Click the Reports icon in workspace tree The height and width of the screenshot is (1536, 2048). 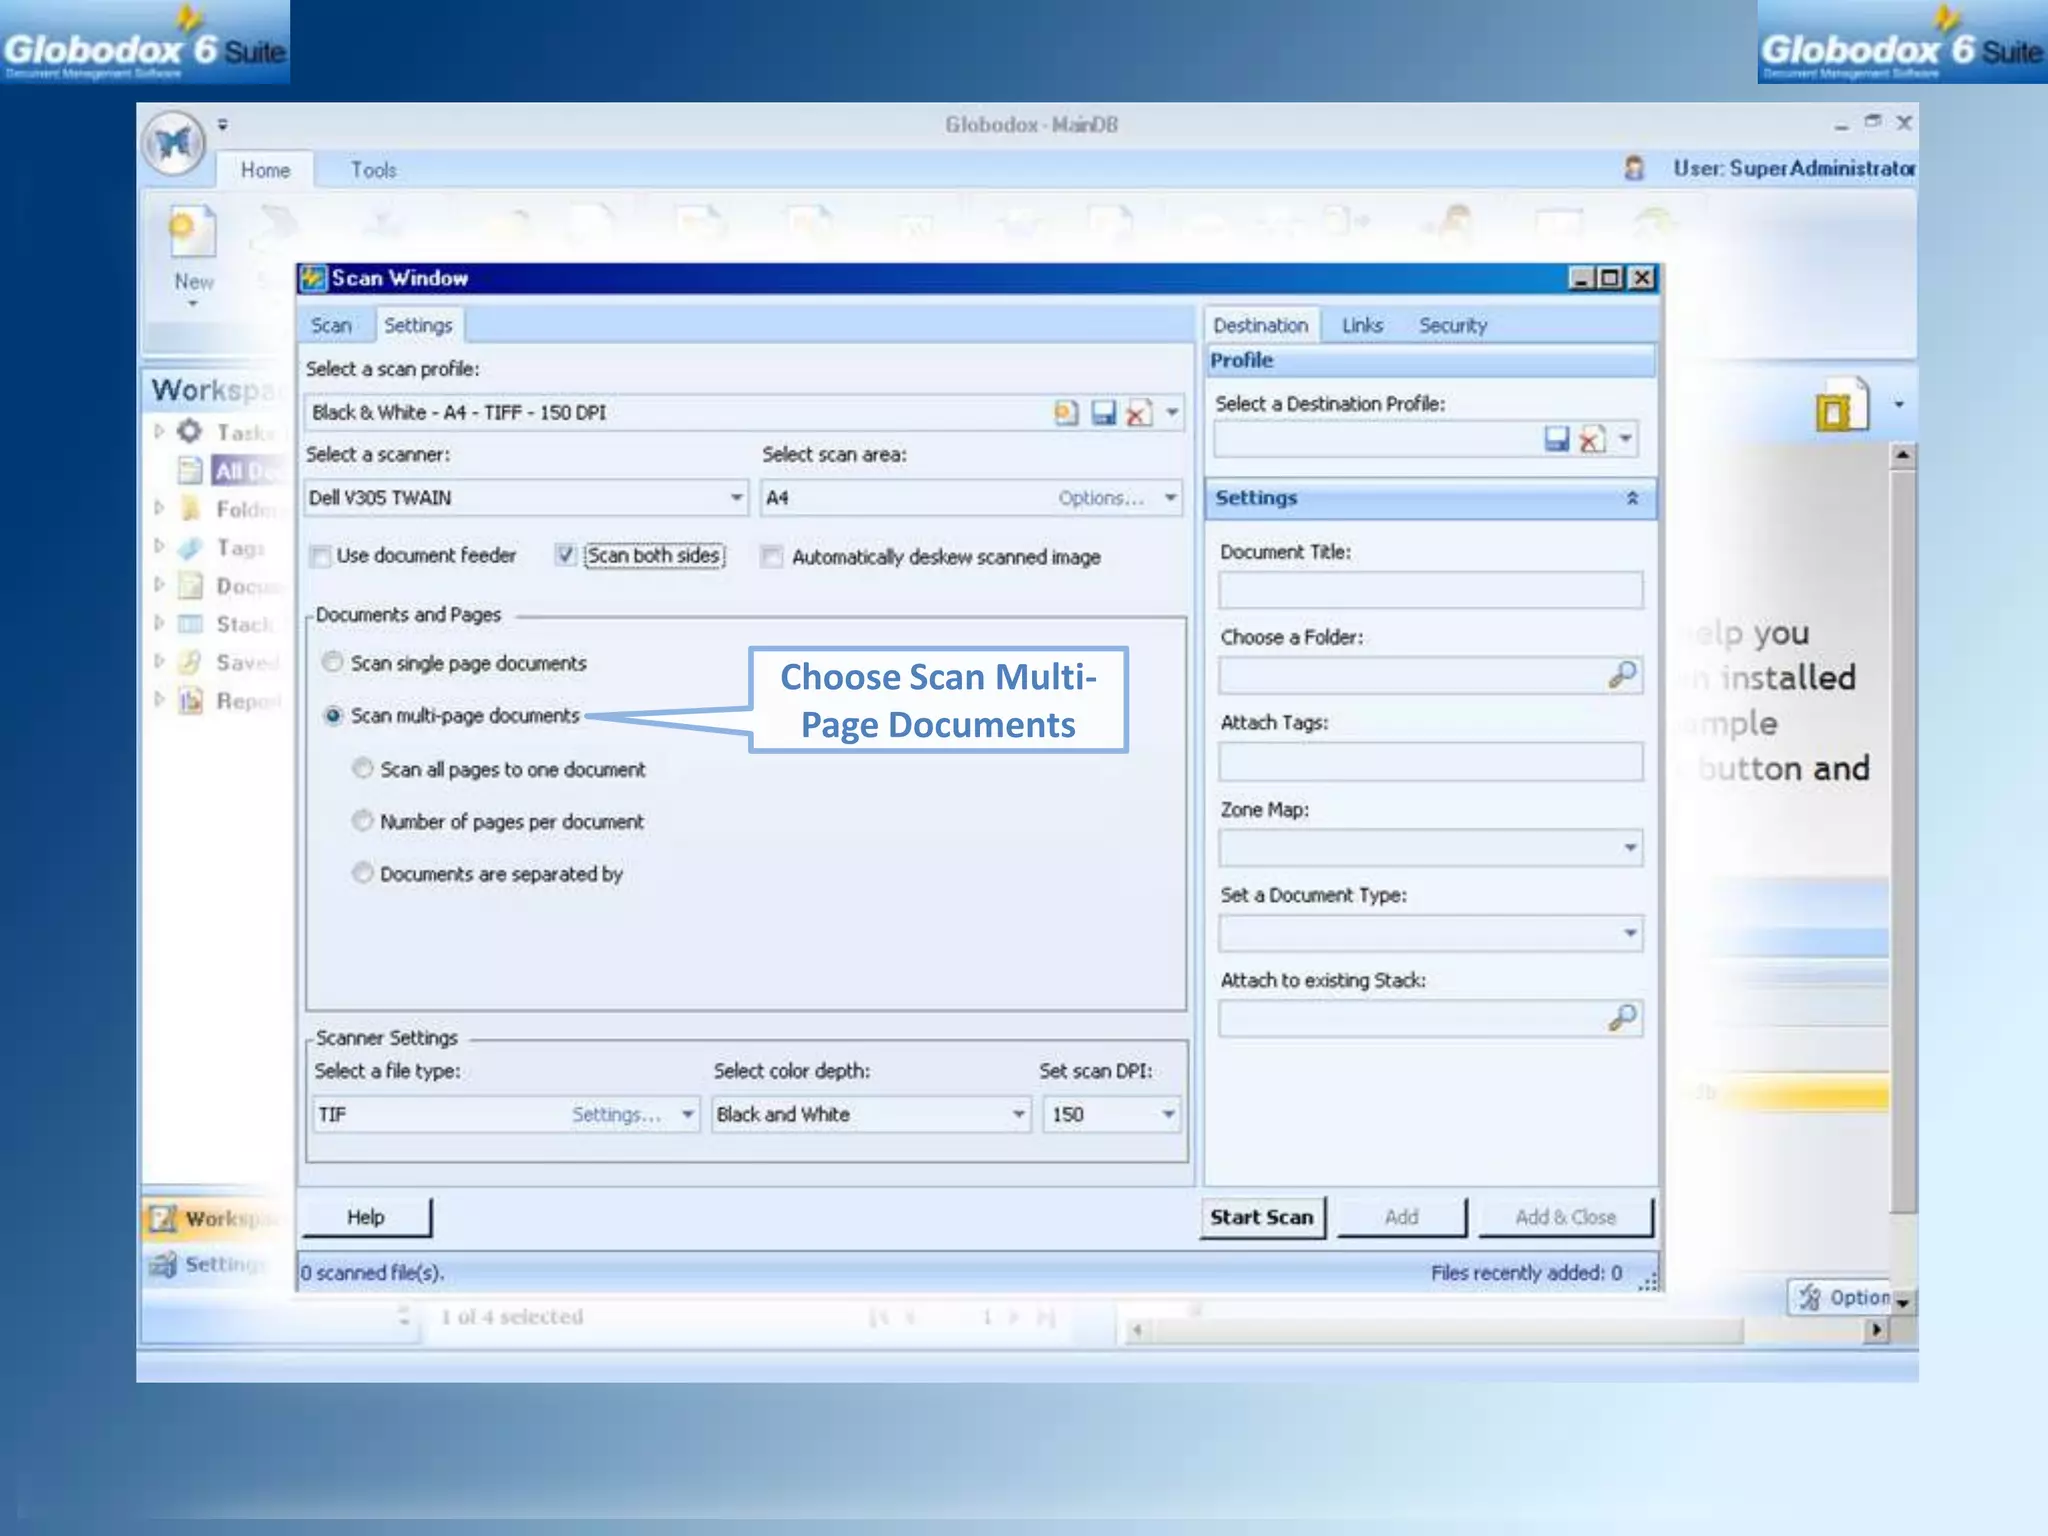point(190,700)
